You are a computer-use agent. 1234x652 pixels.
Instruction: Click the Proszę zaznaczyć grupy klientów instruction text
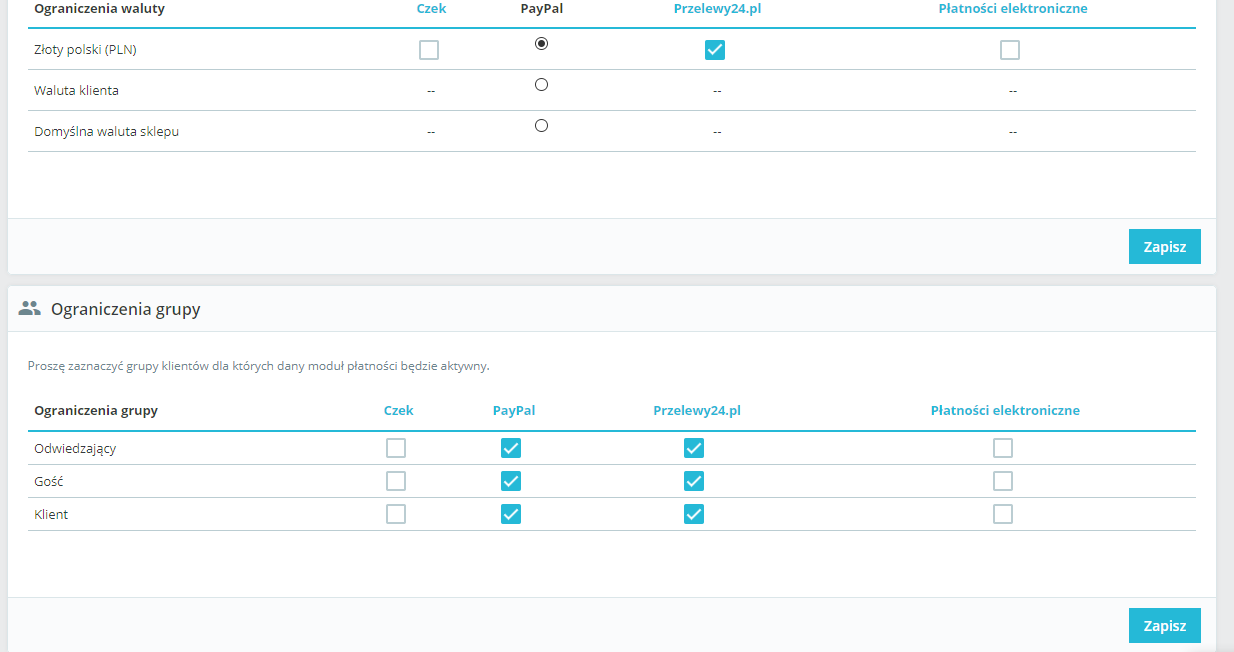pos(259,366)
